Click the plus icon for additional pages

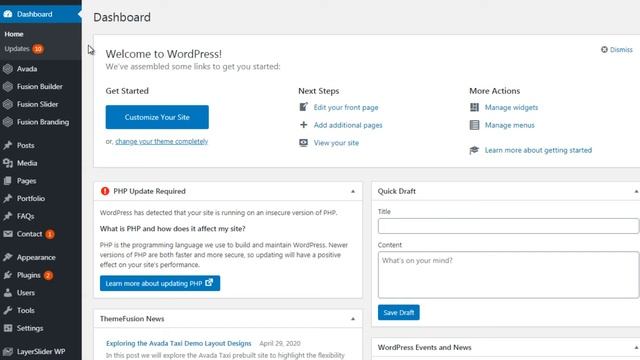pos(303,125)
